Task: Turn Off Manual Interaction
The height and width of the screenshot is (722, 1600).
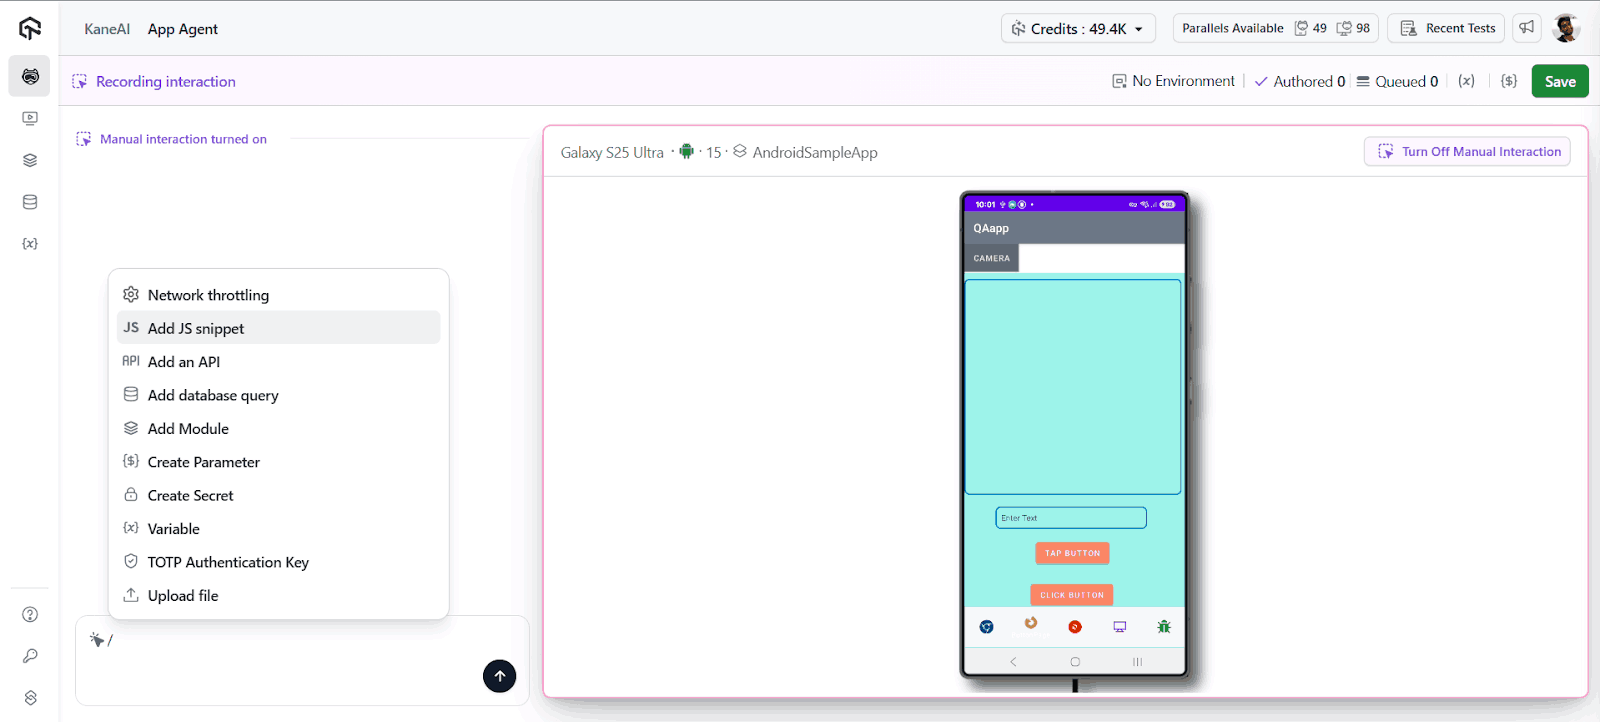Action: 1467,152
